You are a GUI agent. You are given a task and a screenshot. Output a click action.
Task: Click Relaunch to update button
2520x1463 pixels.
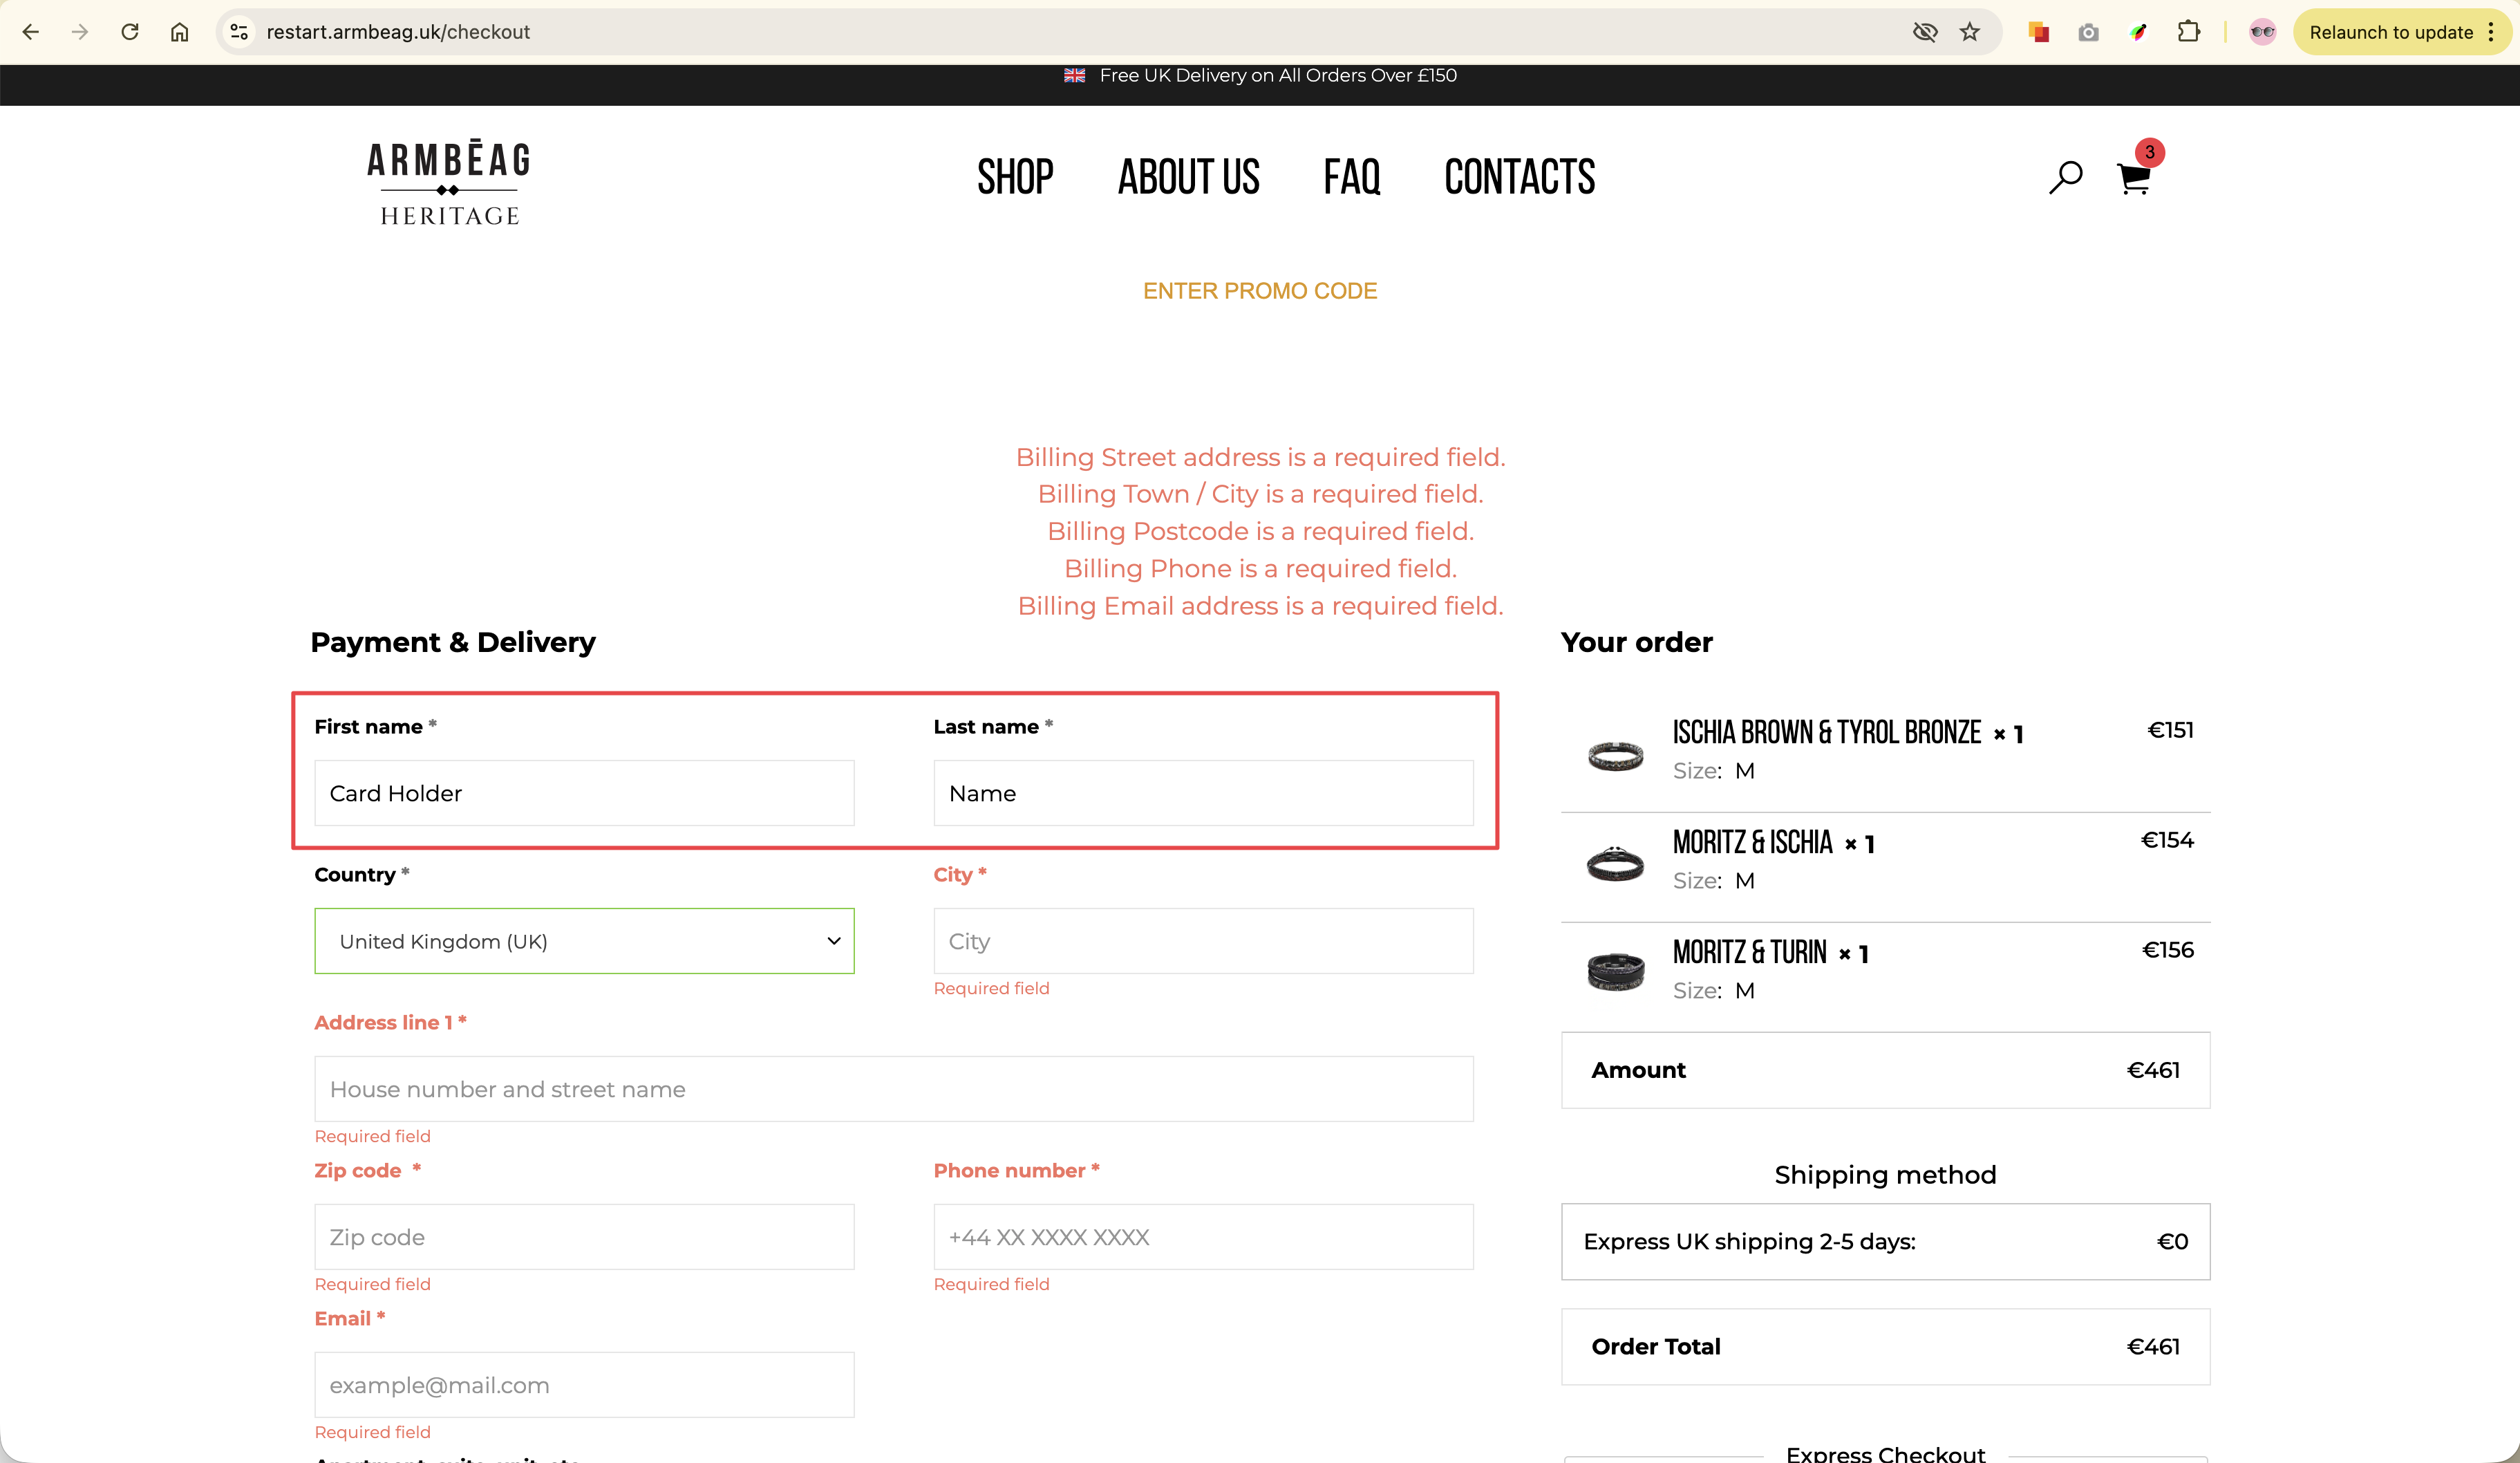[x=2390, y=32]
